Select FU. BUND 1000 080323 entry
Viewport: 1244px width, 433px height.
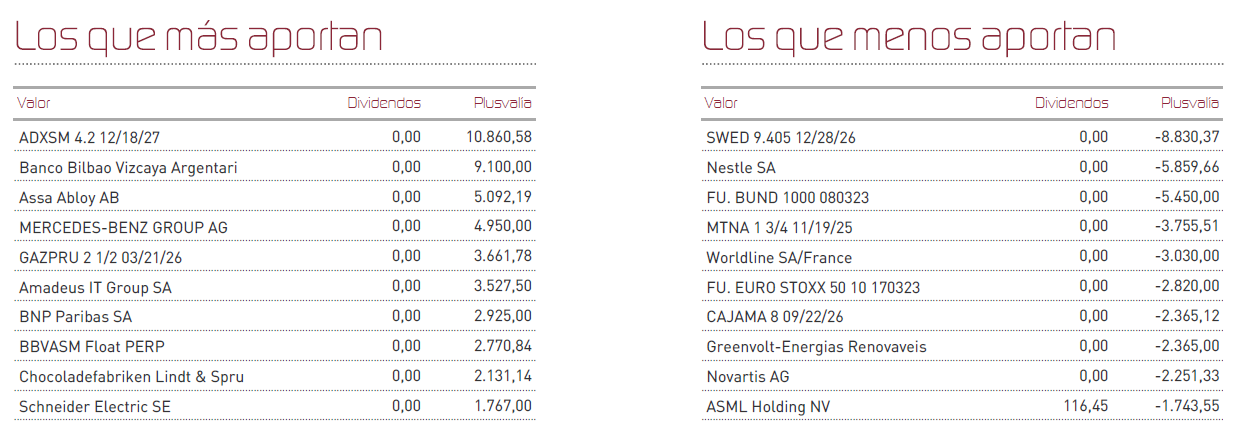(787, 197)
